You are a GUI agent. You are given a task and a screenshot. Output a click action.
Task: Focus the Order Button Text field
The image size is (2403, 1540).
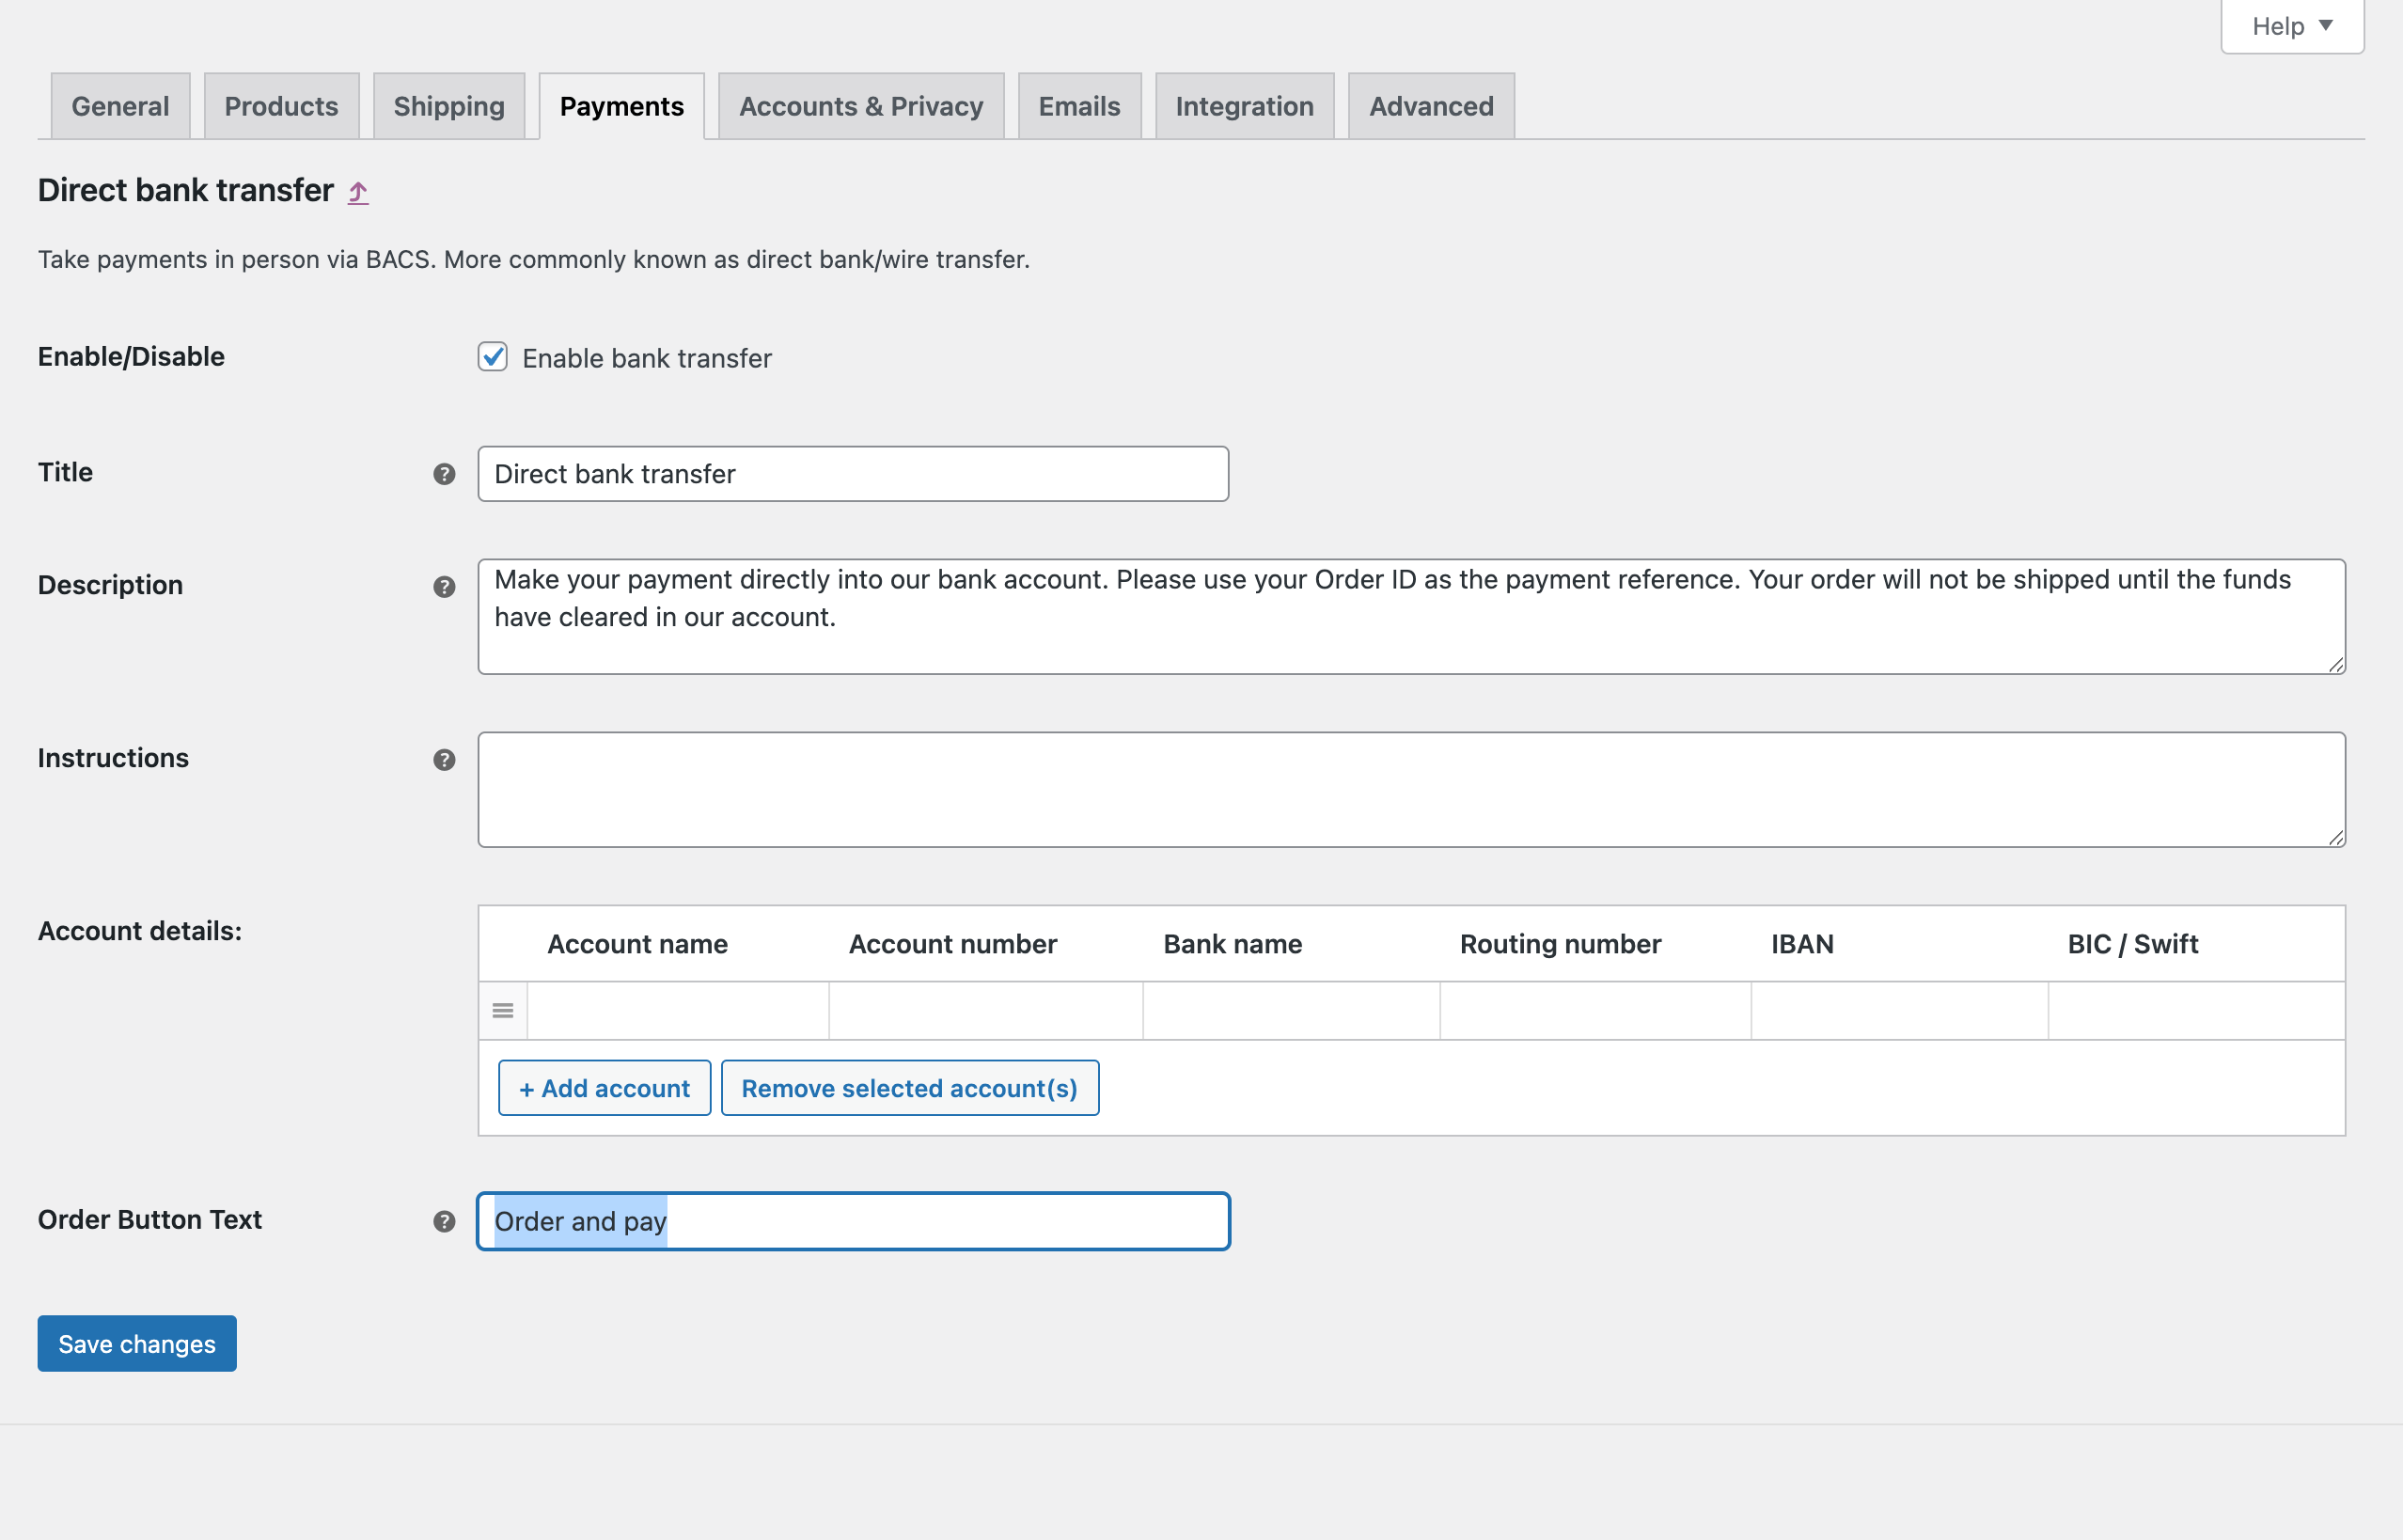tap(853, 1221)
